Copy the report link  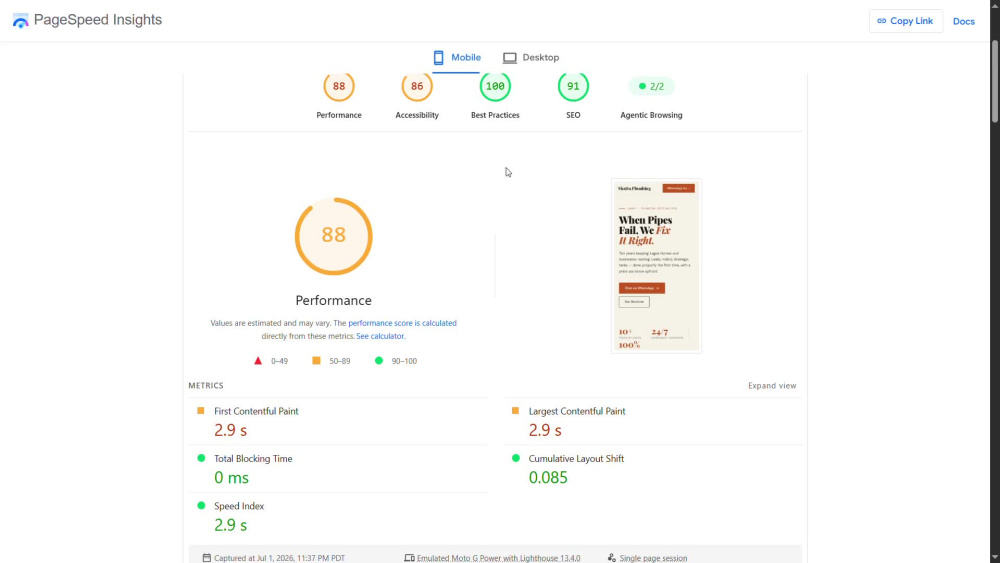(906, 21)
